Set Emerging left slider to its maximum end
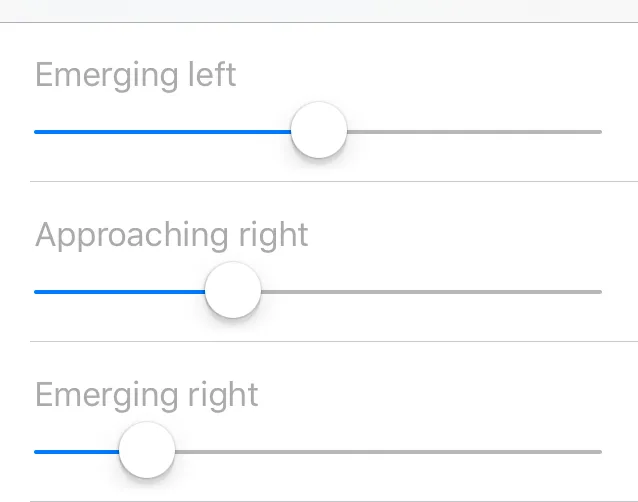Image resolution: width=638 pixels, height=502 pixels. pyautogui.click(x=600, y=131)
